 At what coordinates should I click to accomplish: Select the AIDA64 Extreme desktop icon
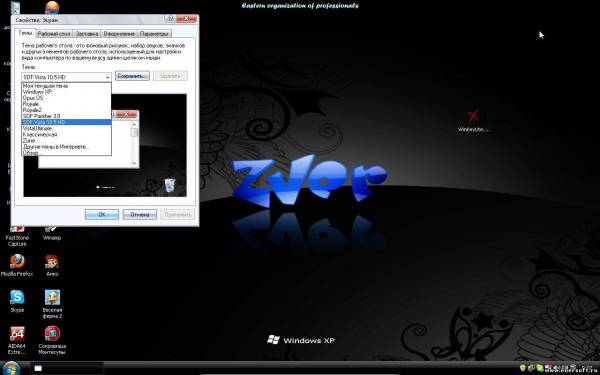(x=17, y=340)
